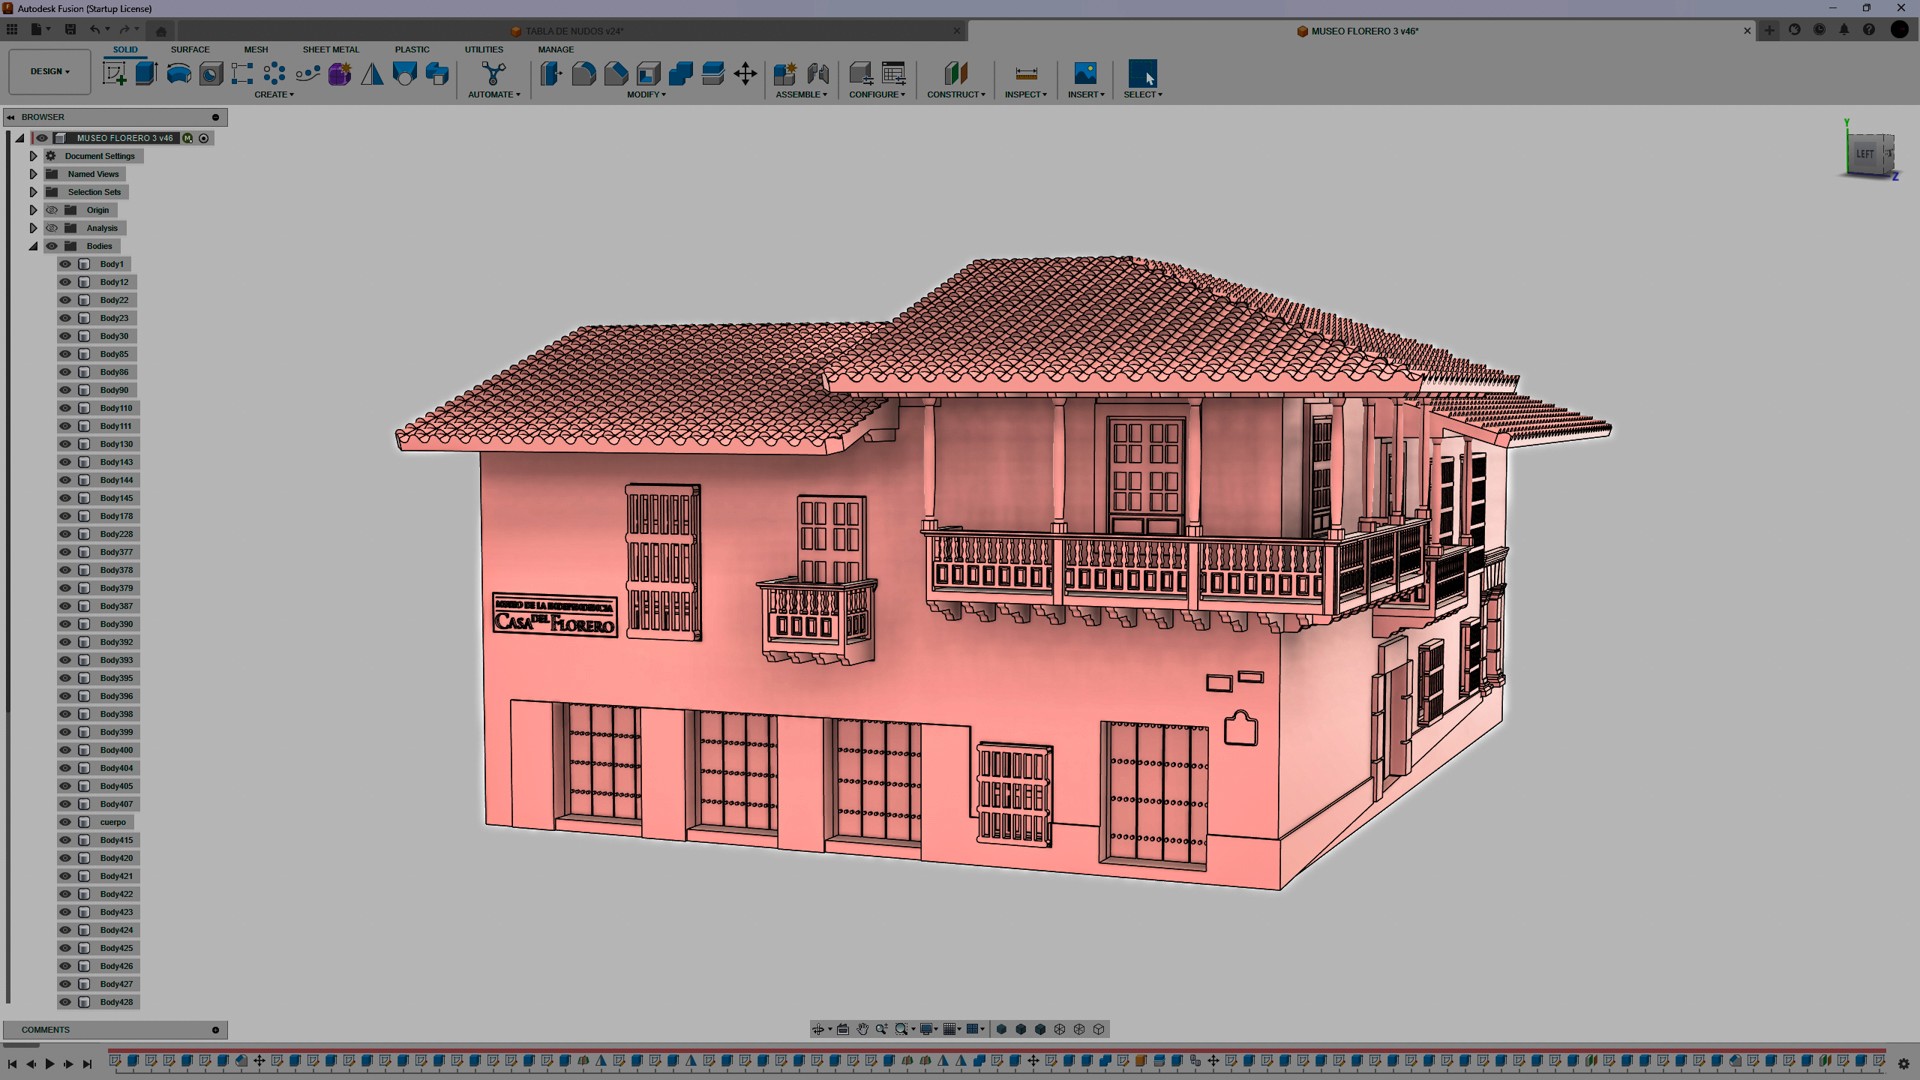The width and height of the screenshot is (1920, 1080).
Task: Click the Insert image icon
Action: coord(1085,73)
